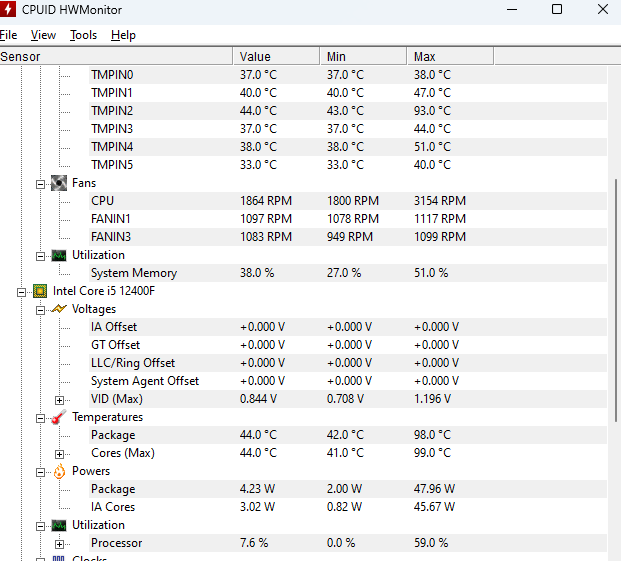Image resolution: width=621 pixels, height=561 pixels.
Task: Select the LLC/Ring Offset row
Action: [x=348, y=363]
